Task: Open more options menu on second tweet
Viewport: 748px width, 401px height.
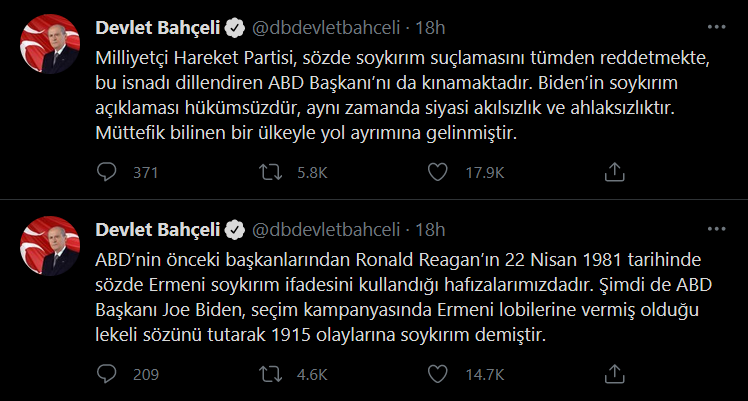Action: 716,229
